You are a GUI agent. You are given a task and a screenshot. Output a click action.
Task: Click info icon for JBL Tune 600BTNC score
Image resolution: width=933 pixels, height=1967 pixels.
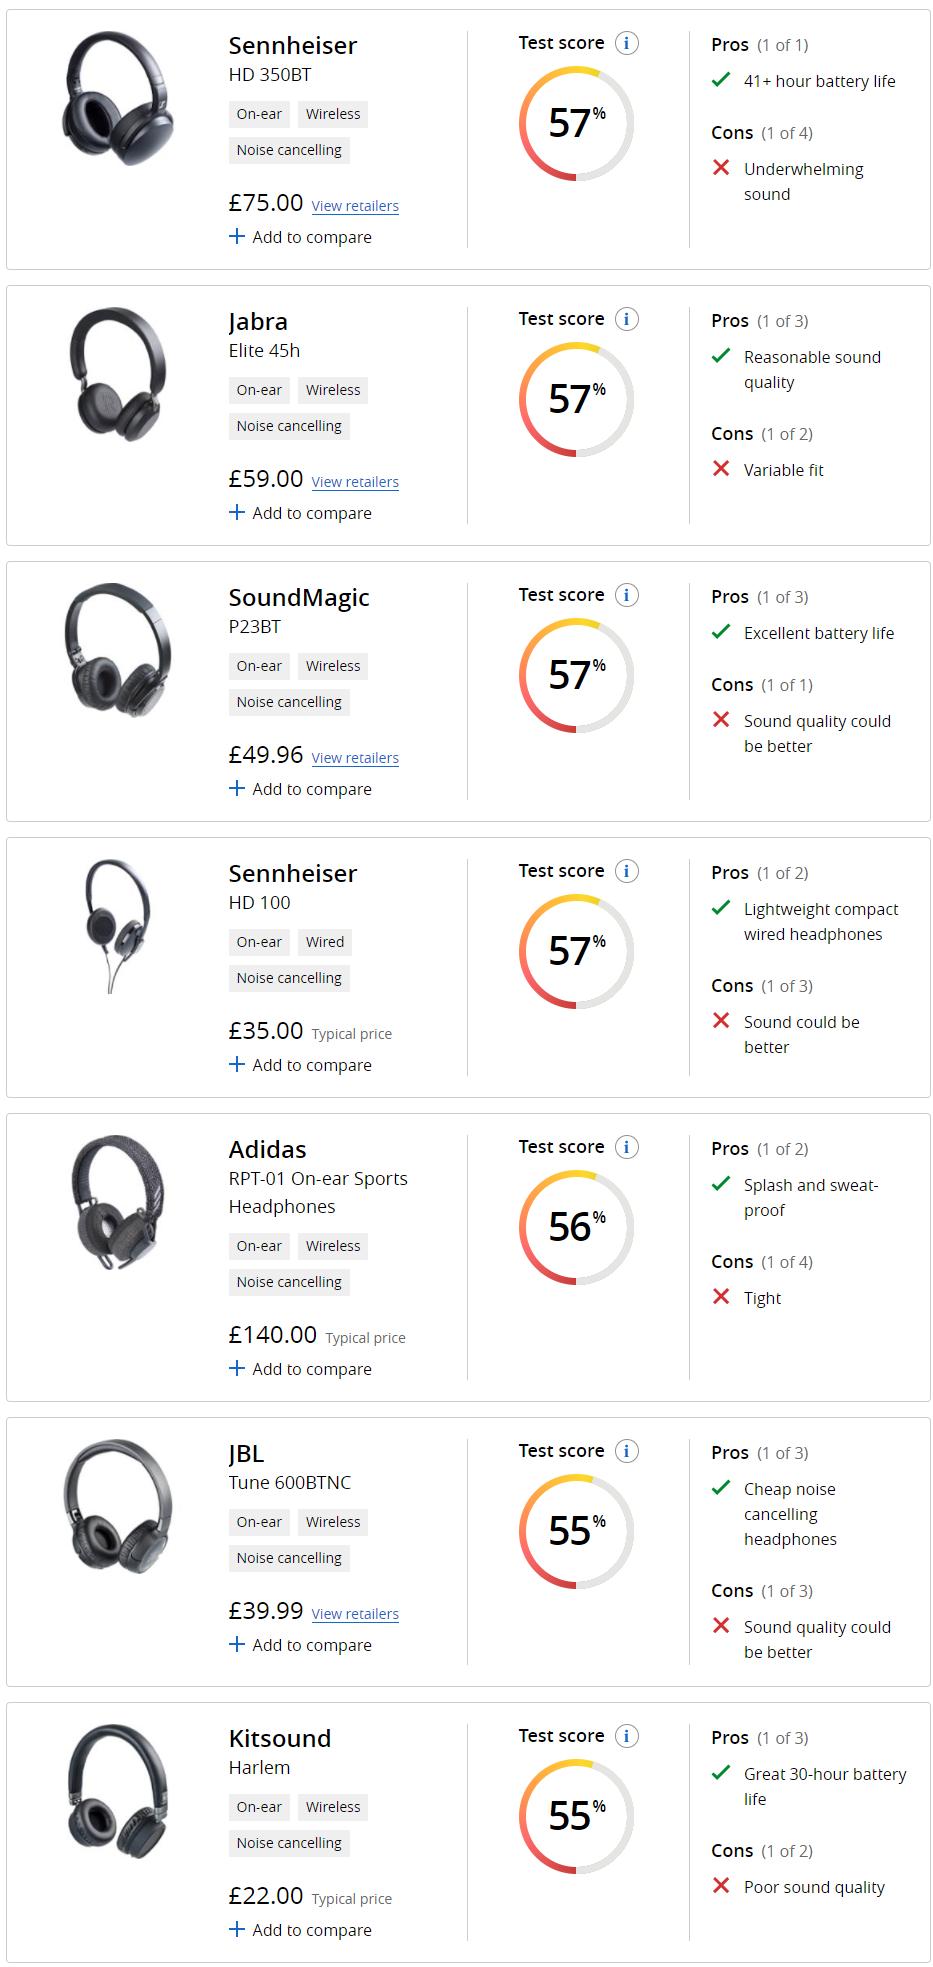[x=626, y=1451]
